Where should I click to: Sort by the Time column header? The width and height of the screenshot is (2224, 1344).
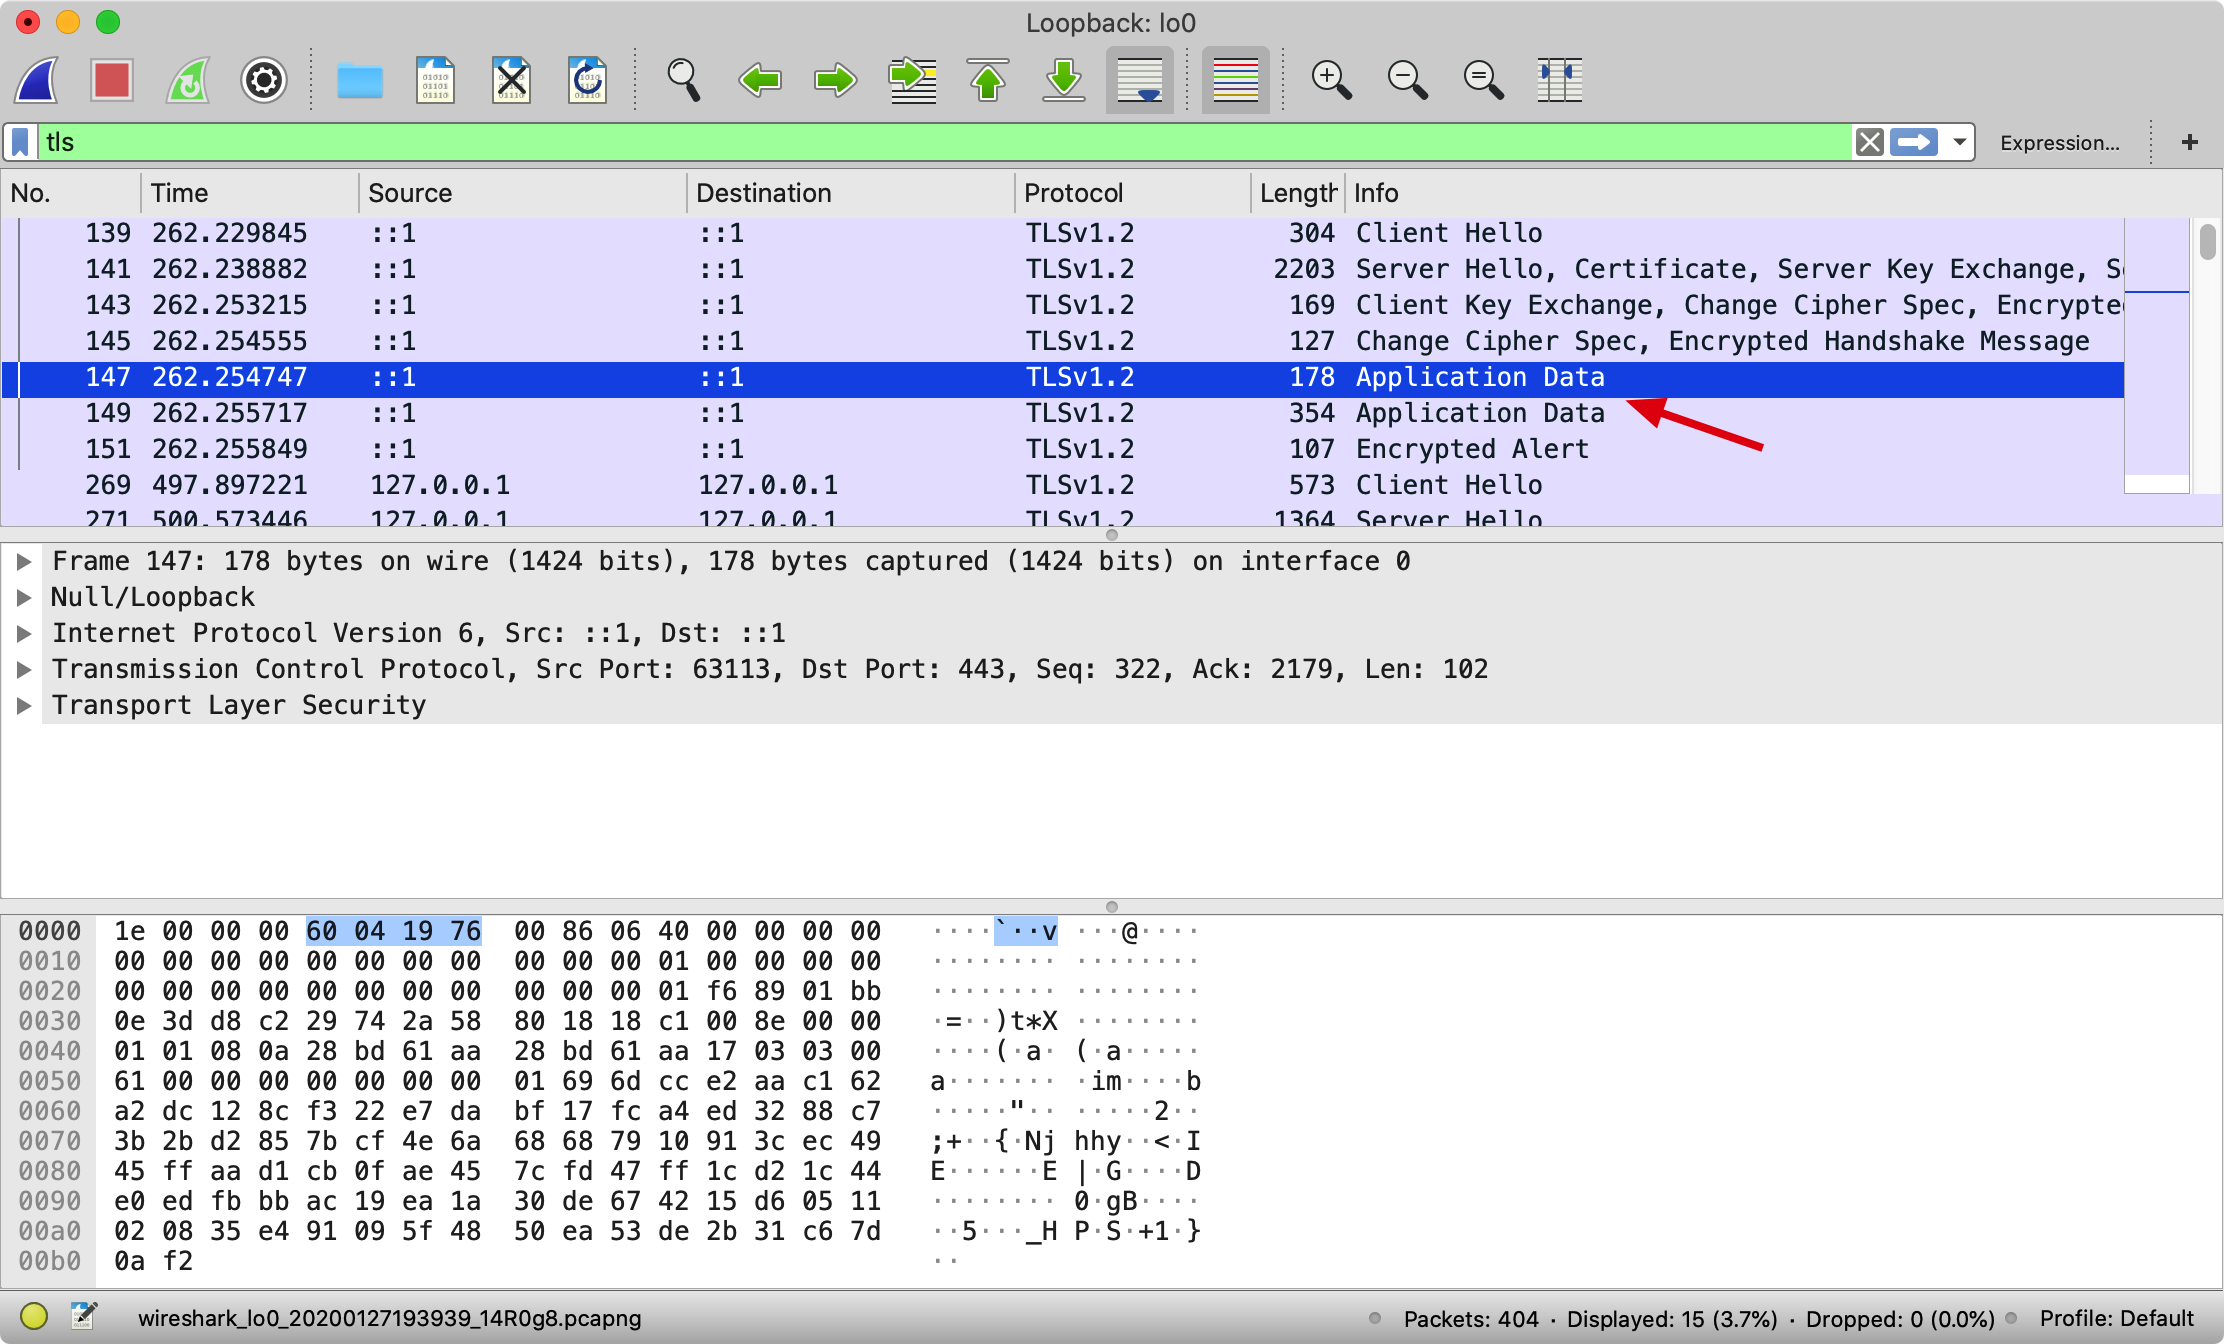click(x=180, y=193)
